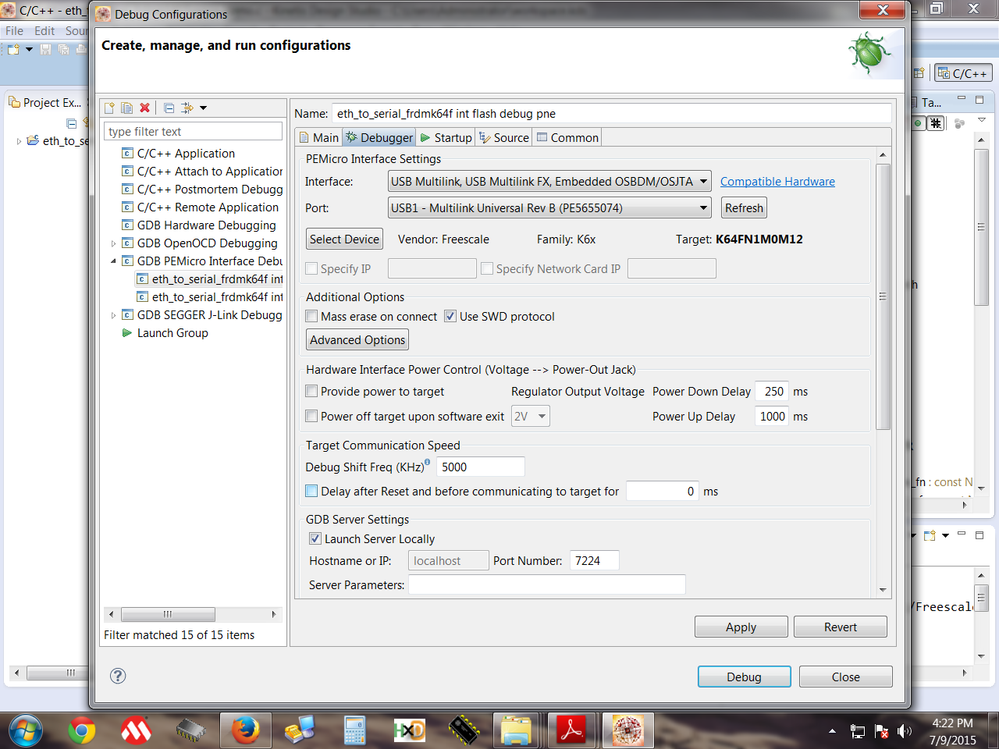Screen dimensions: 999x749
Task: Click the Launch Group green arrow icon
Action: coord(127,332)
